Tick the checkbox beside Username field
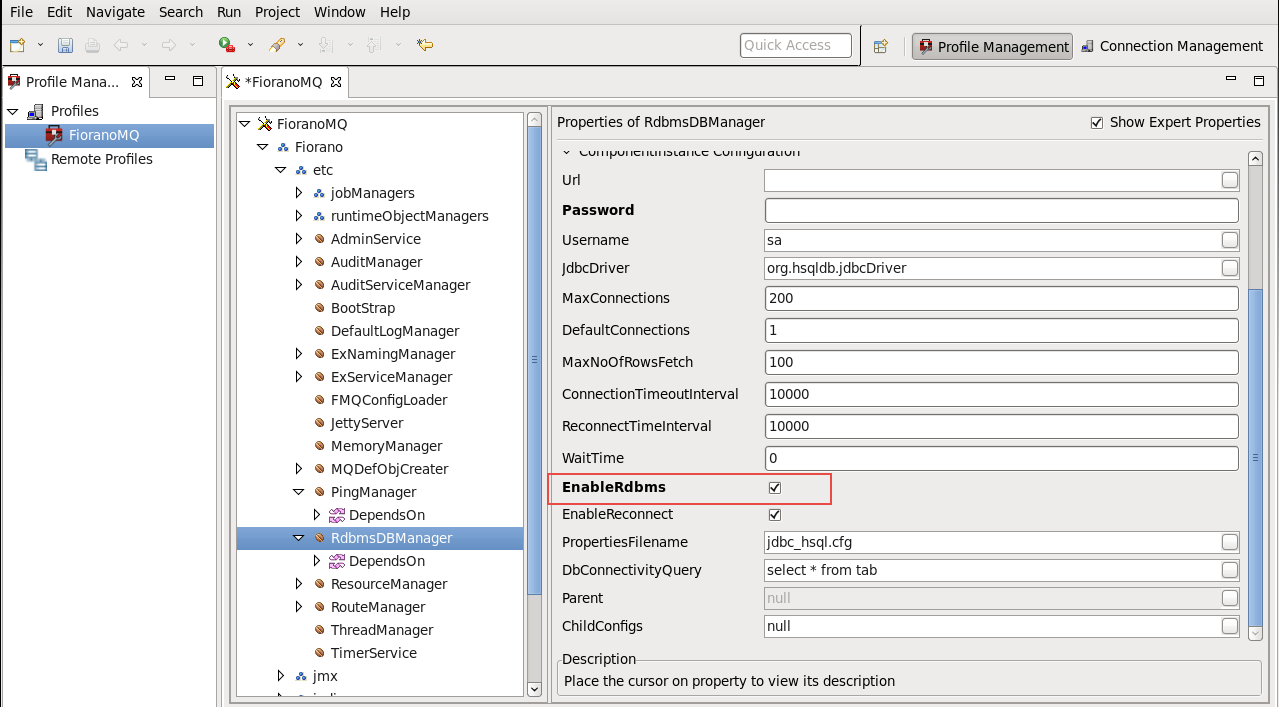 click(1230, 240)
